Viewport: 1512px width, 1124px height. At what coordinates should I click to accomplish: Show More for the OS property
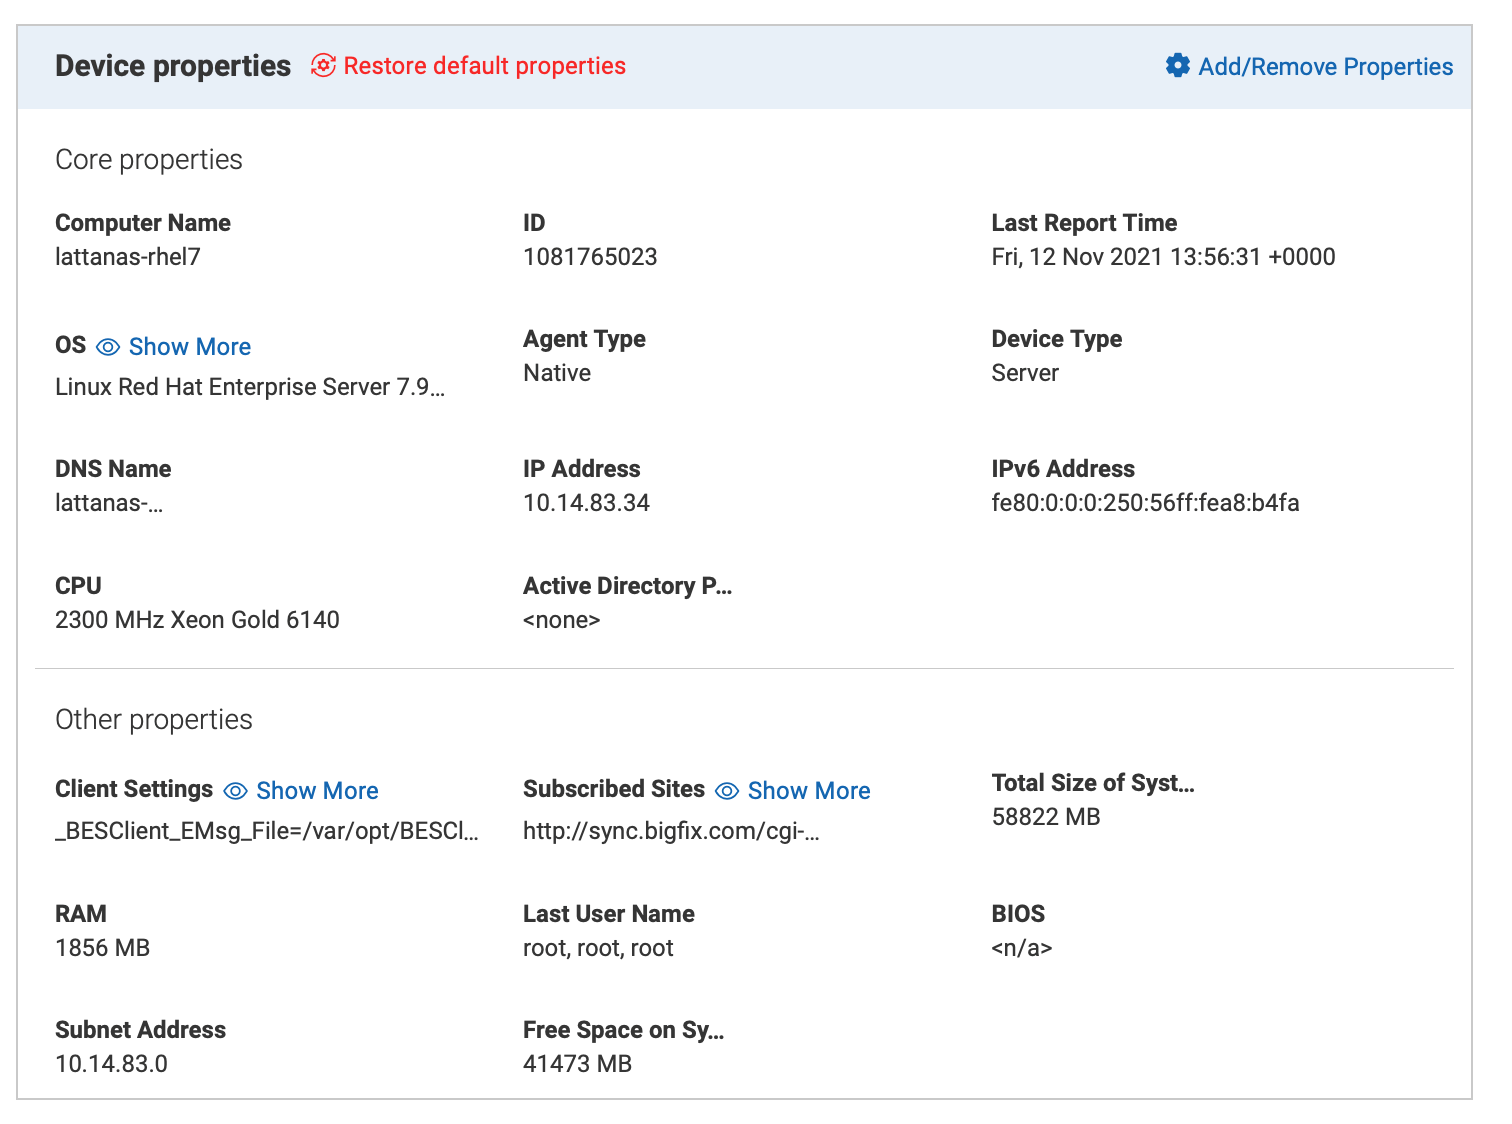point(189,347)
